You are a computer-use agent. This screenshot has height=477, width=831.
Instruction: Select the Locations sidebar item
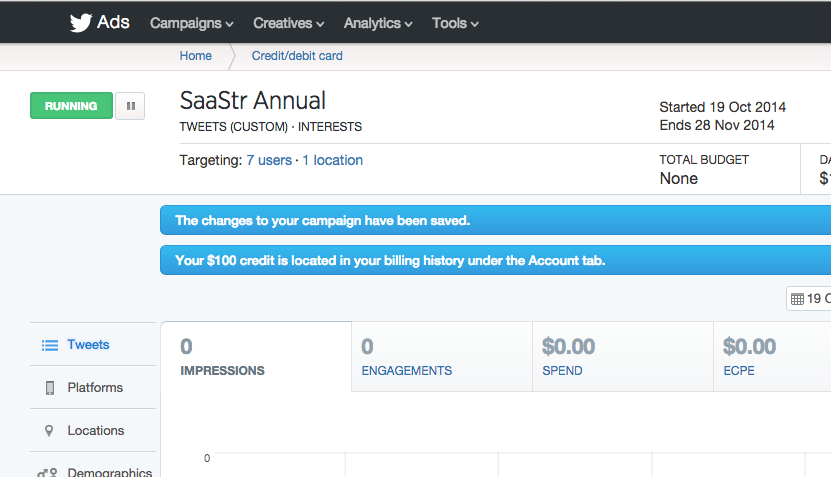(93, 430)
